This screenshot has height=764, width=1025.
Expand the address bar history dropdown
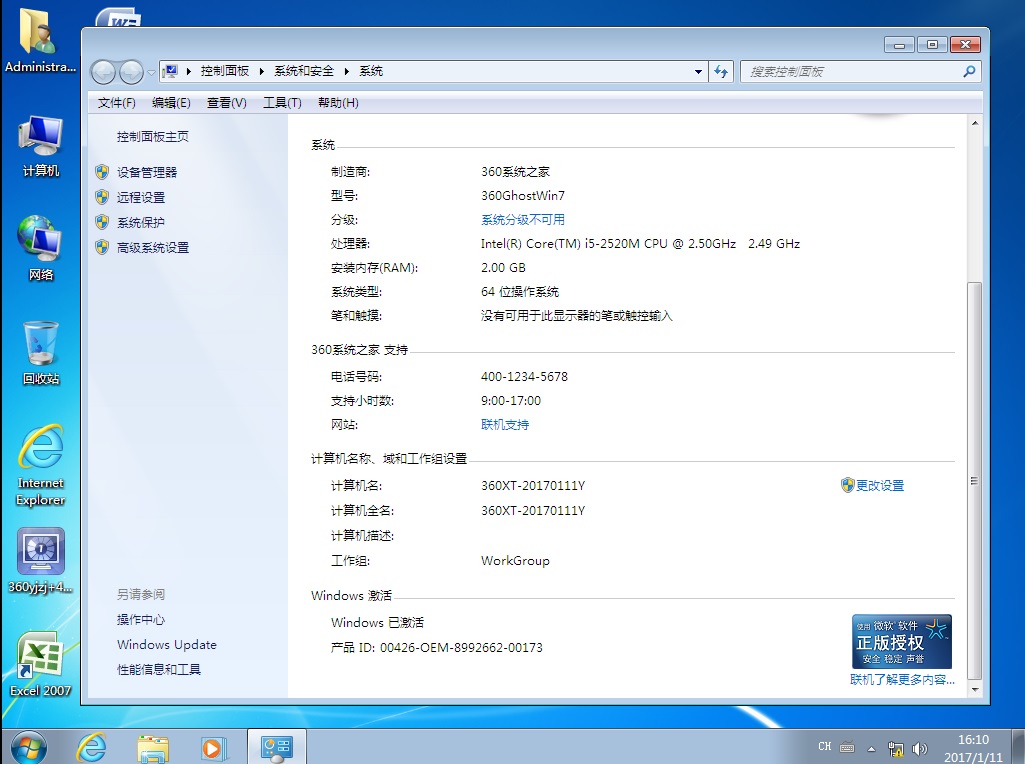click(698, 72)
